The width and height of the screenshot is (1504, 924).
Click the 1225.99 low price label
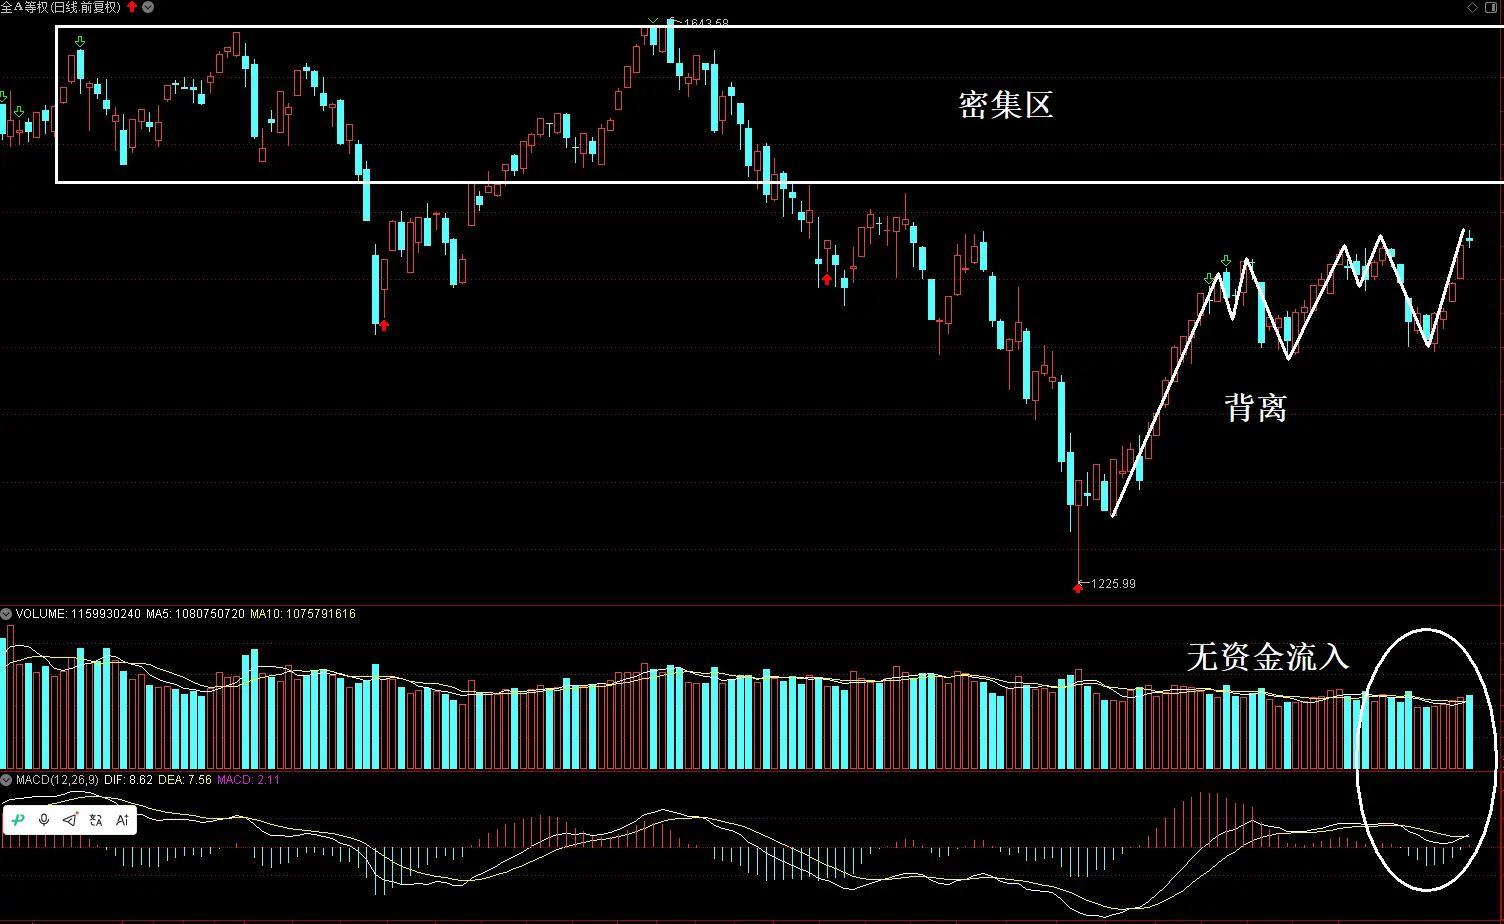(1113, 584)
